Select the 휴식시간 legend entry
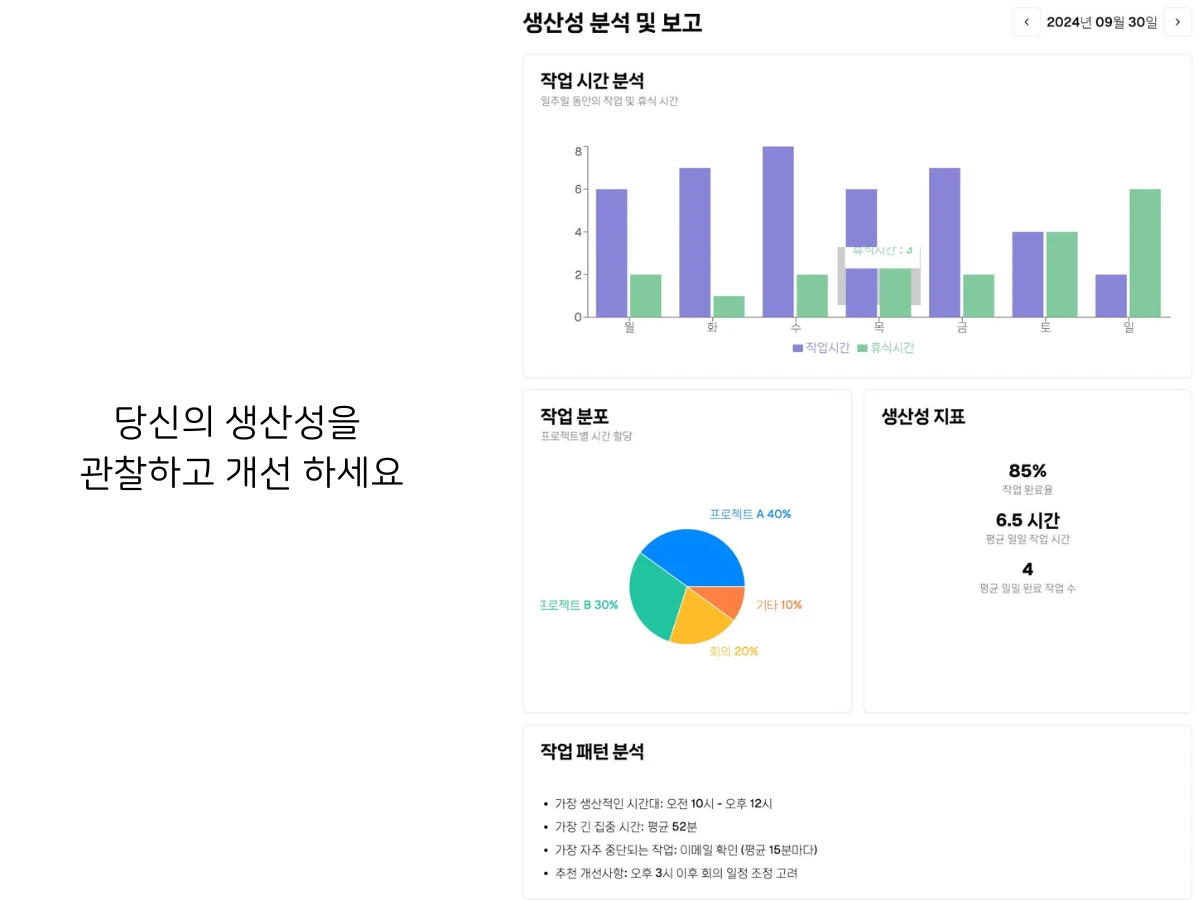The image size is (1200, 900). (886, 348)
